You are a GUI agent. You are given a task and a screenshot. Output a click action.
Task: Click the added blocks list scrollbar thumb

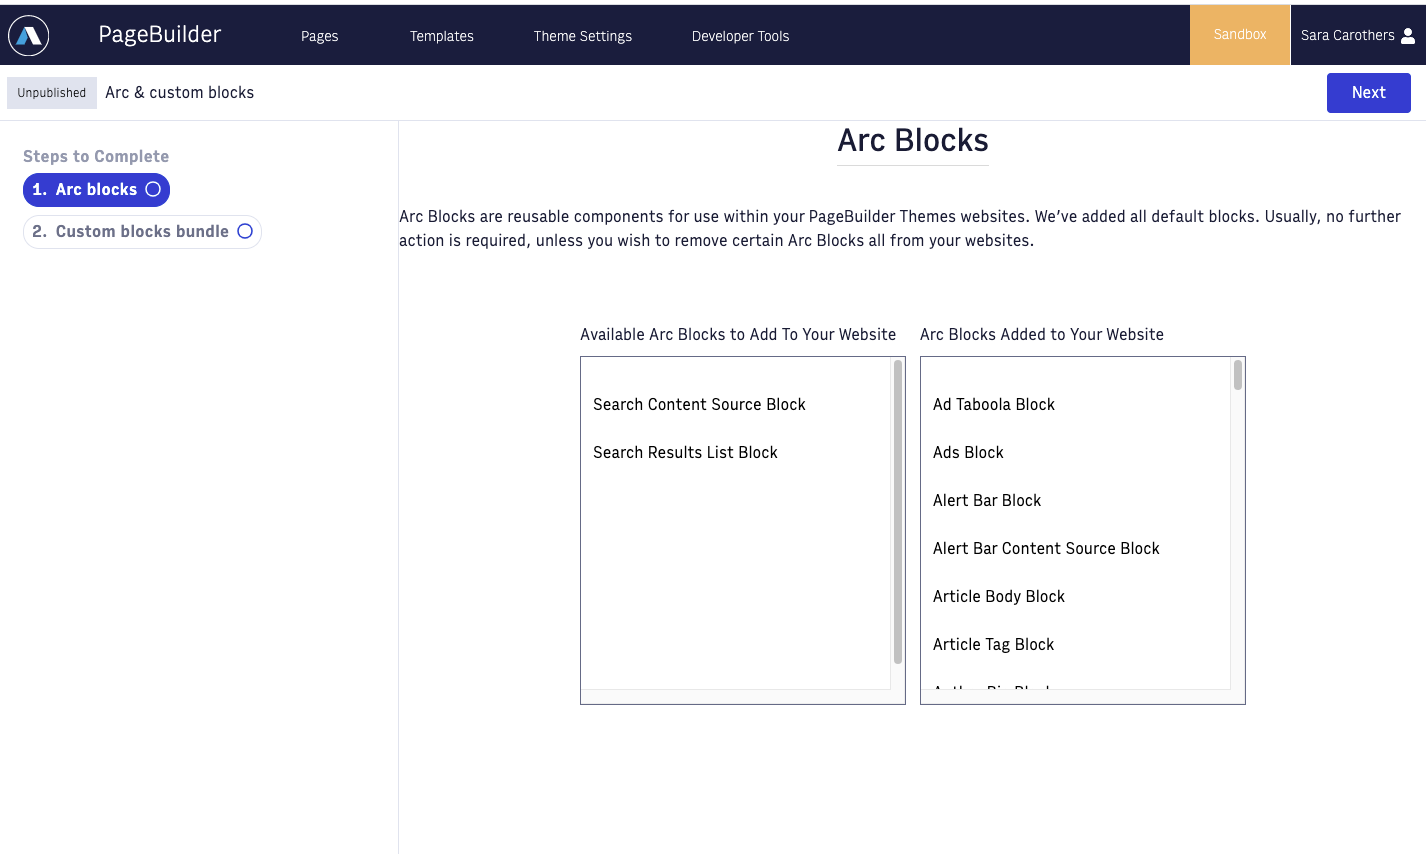pyautogui.click(x=1238, y=375)
